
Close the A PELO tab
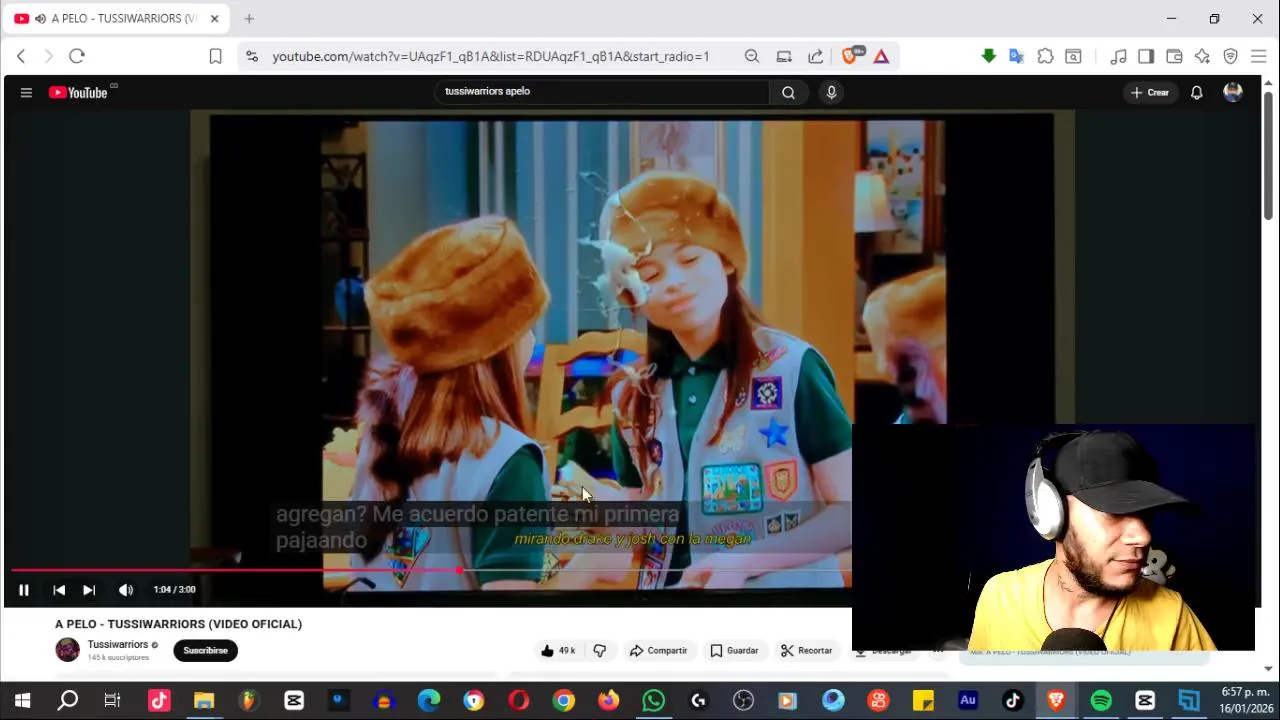tap(214, 18)
